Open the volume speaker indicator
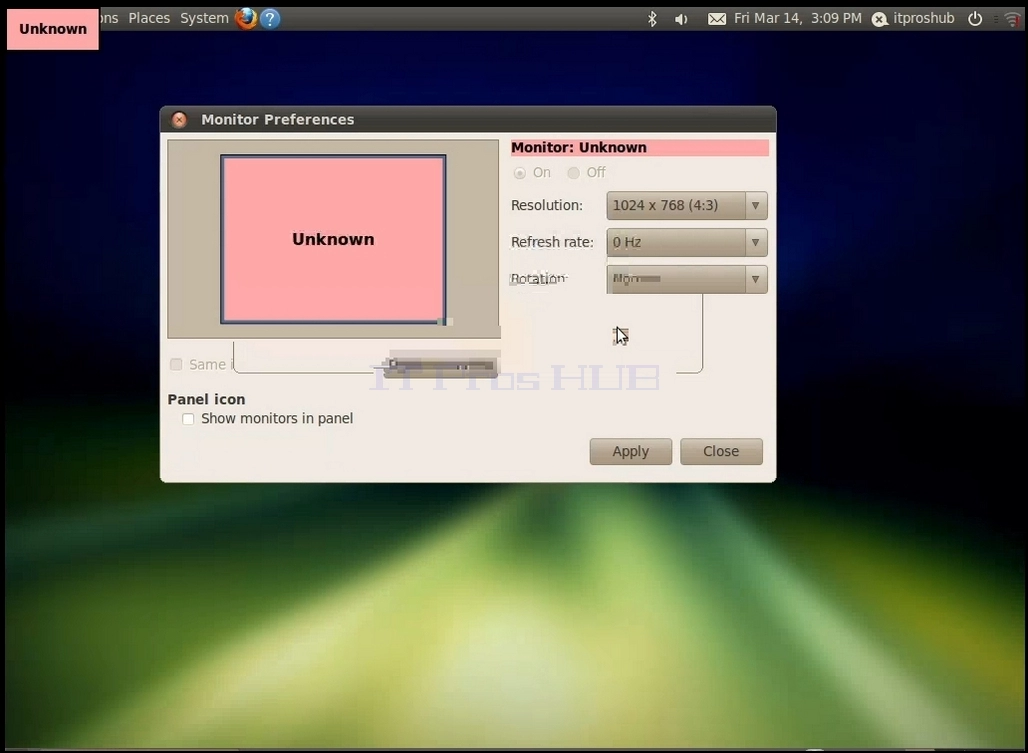This screenshot has height=753, width=1028. (681, 19)
